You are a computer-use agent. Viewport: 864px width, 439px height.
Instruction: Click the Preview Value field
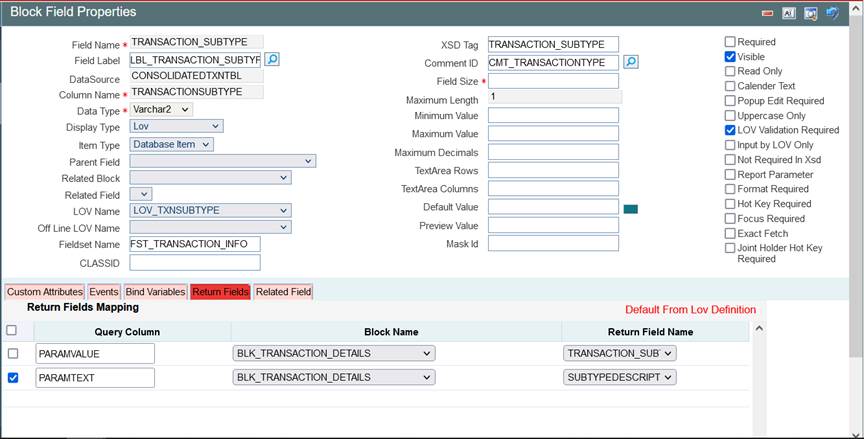(553, 225)
